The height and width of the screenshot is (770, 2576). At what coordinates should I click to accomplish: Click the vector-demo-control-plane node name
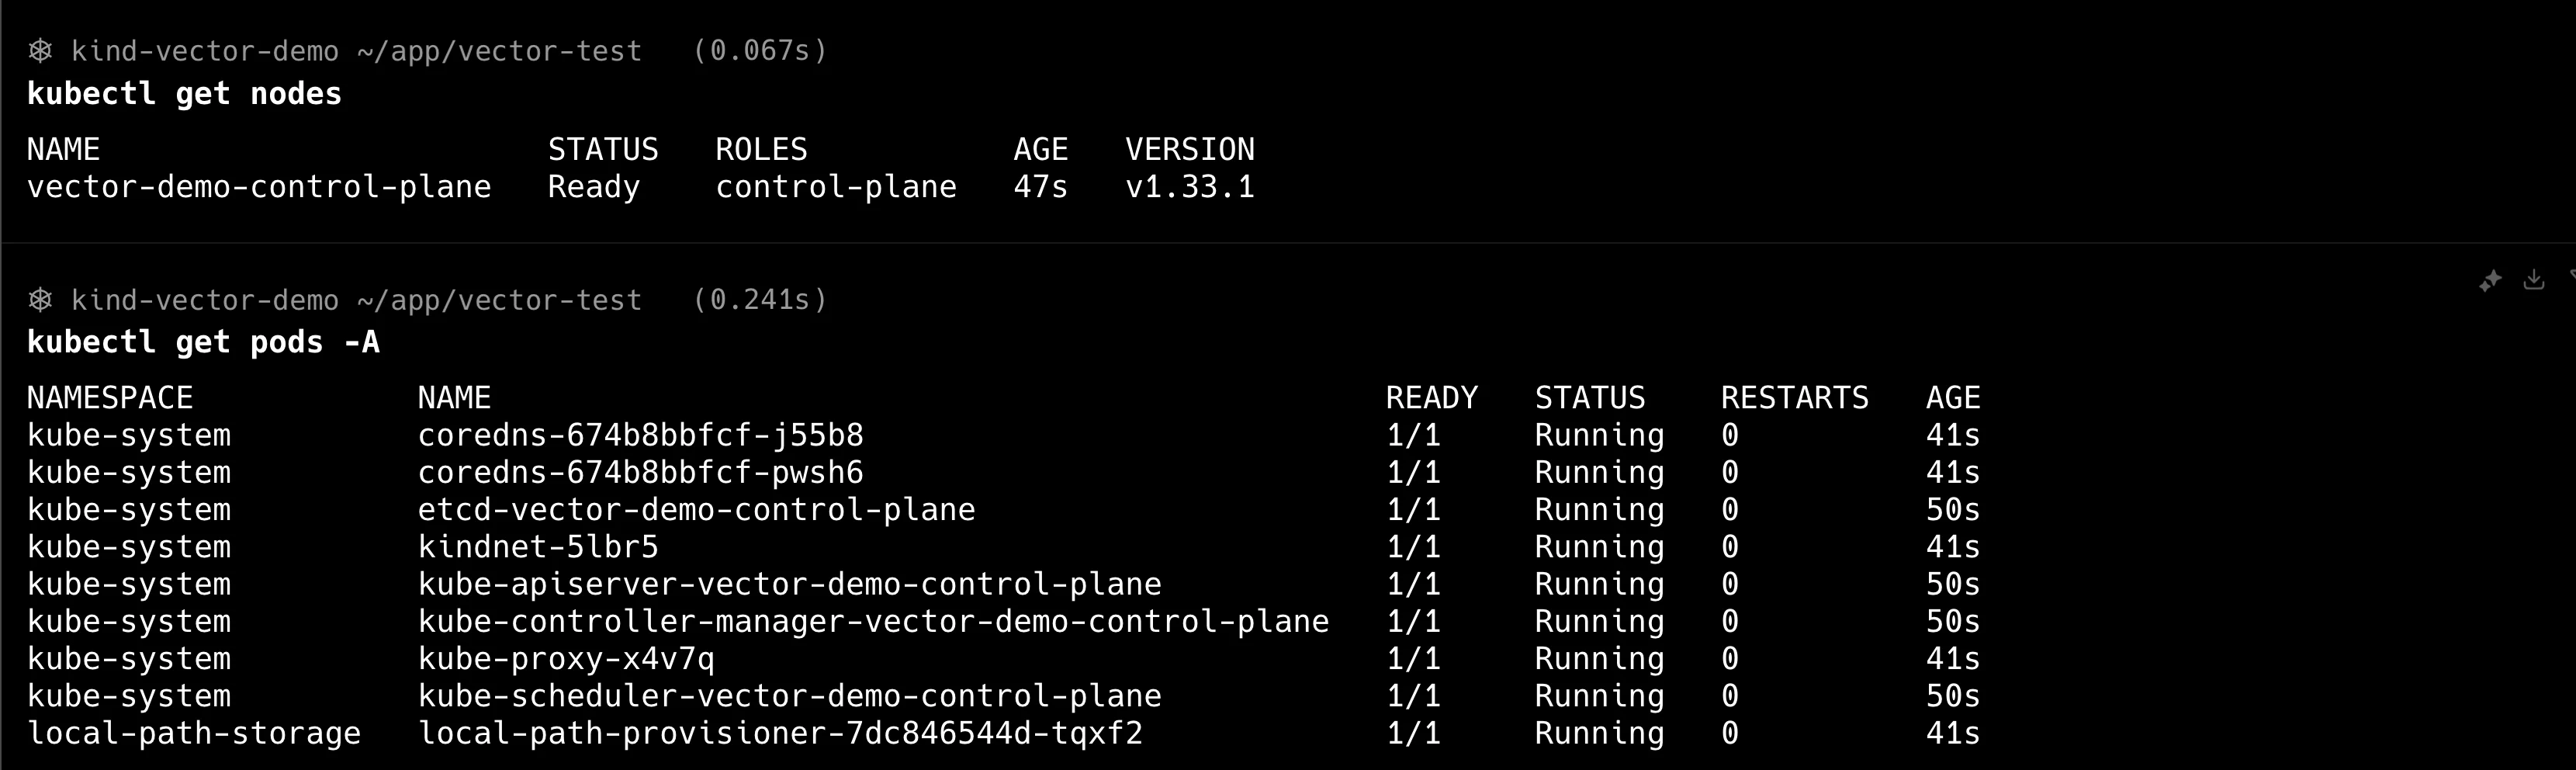pyautogui.click(x=259, y=187)
